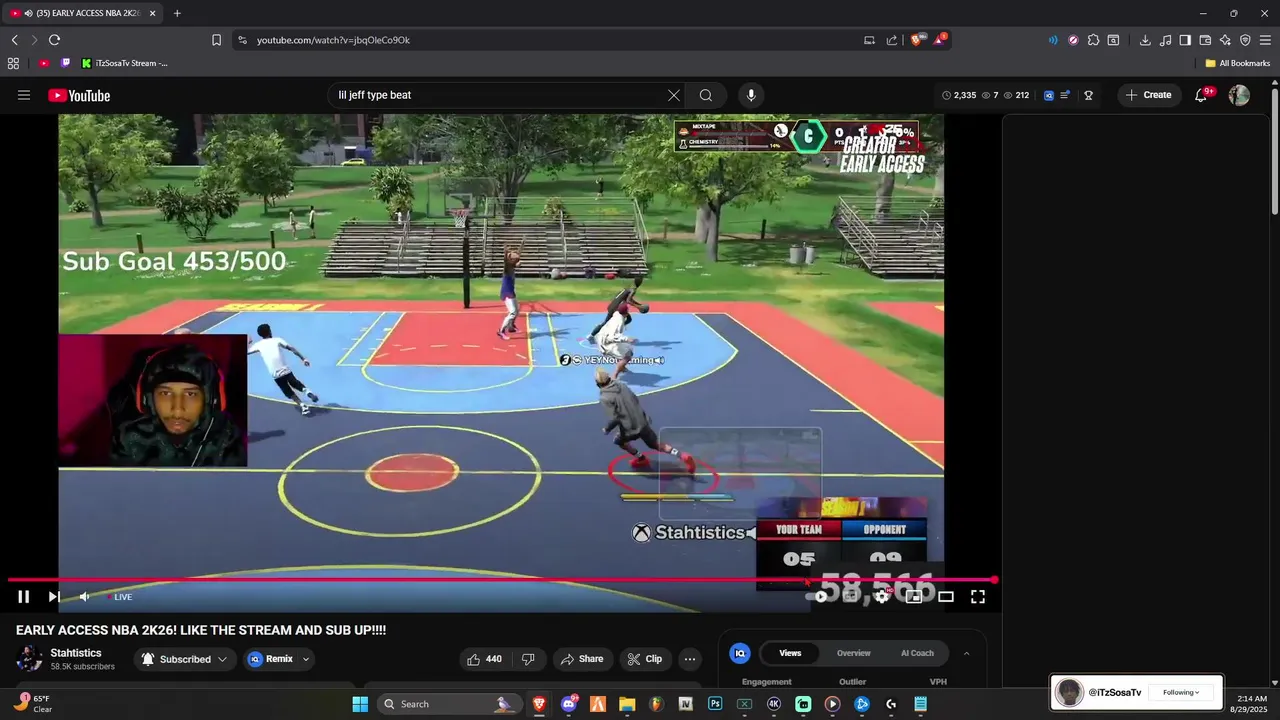1280x720 pixels.
Task: Start voice search with microphone icon
Action: click(x=751, y=95)
